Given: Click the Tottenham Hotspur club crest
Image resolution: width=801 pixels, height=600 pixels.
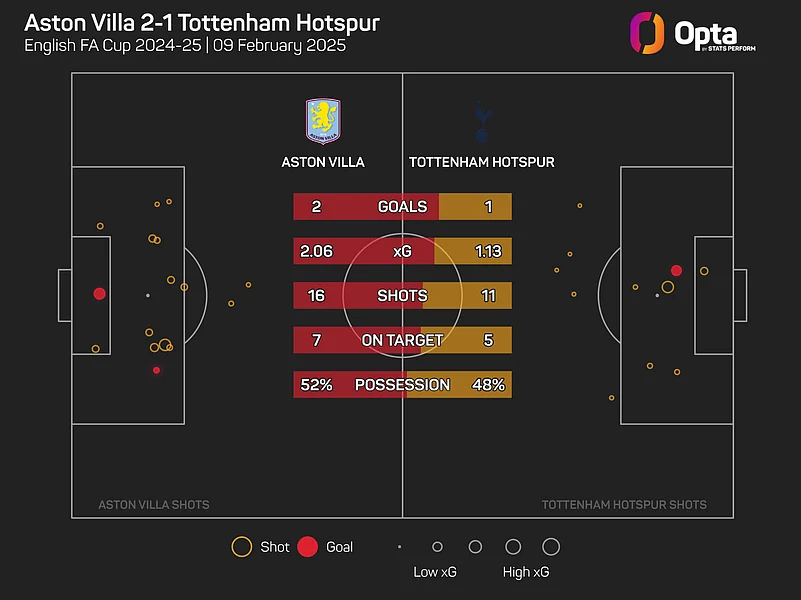Looking at the screenshot, I should coord(482,121).
